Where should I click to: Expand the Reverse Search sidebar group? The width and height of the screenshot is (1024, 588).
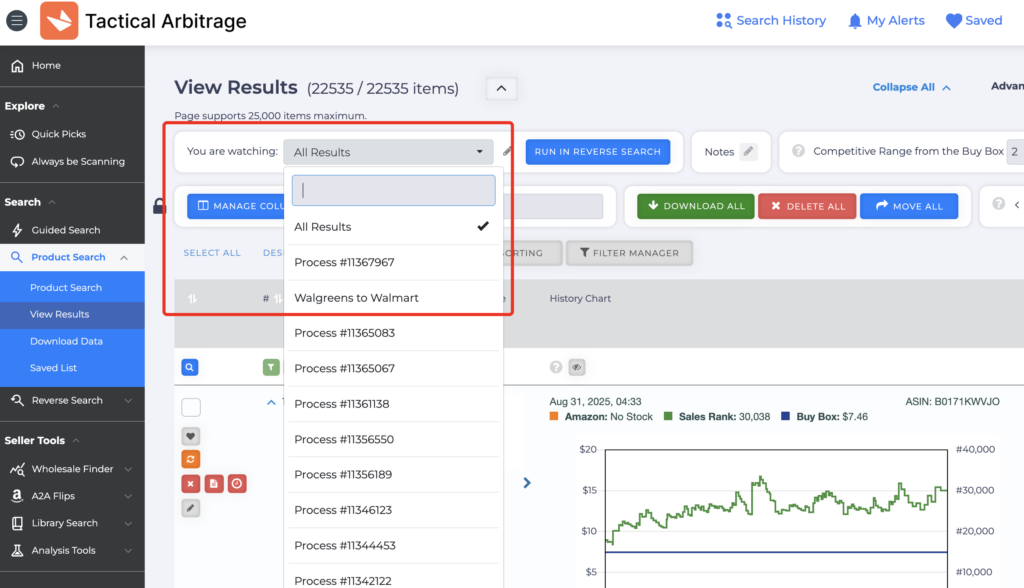[128, 400]
